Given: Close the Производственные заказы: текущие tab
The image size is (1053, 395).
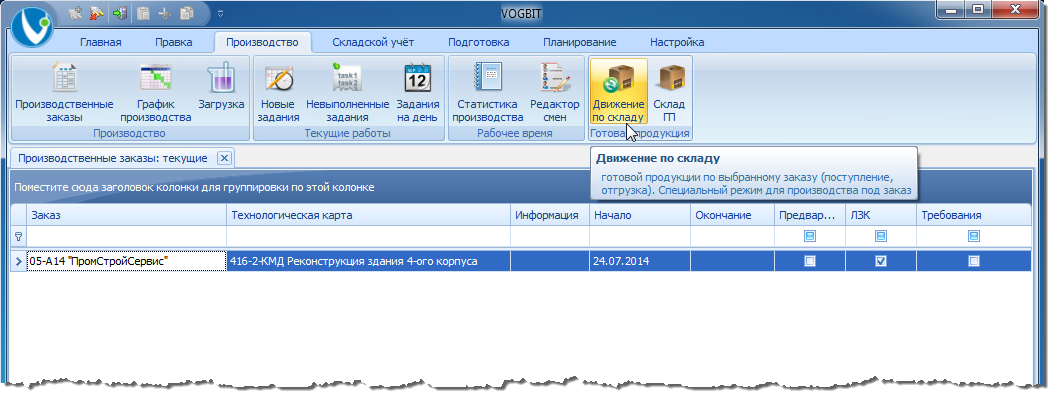Looking at the screenshot, I should coord(225,159).
